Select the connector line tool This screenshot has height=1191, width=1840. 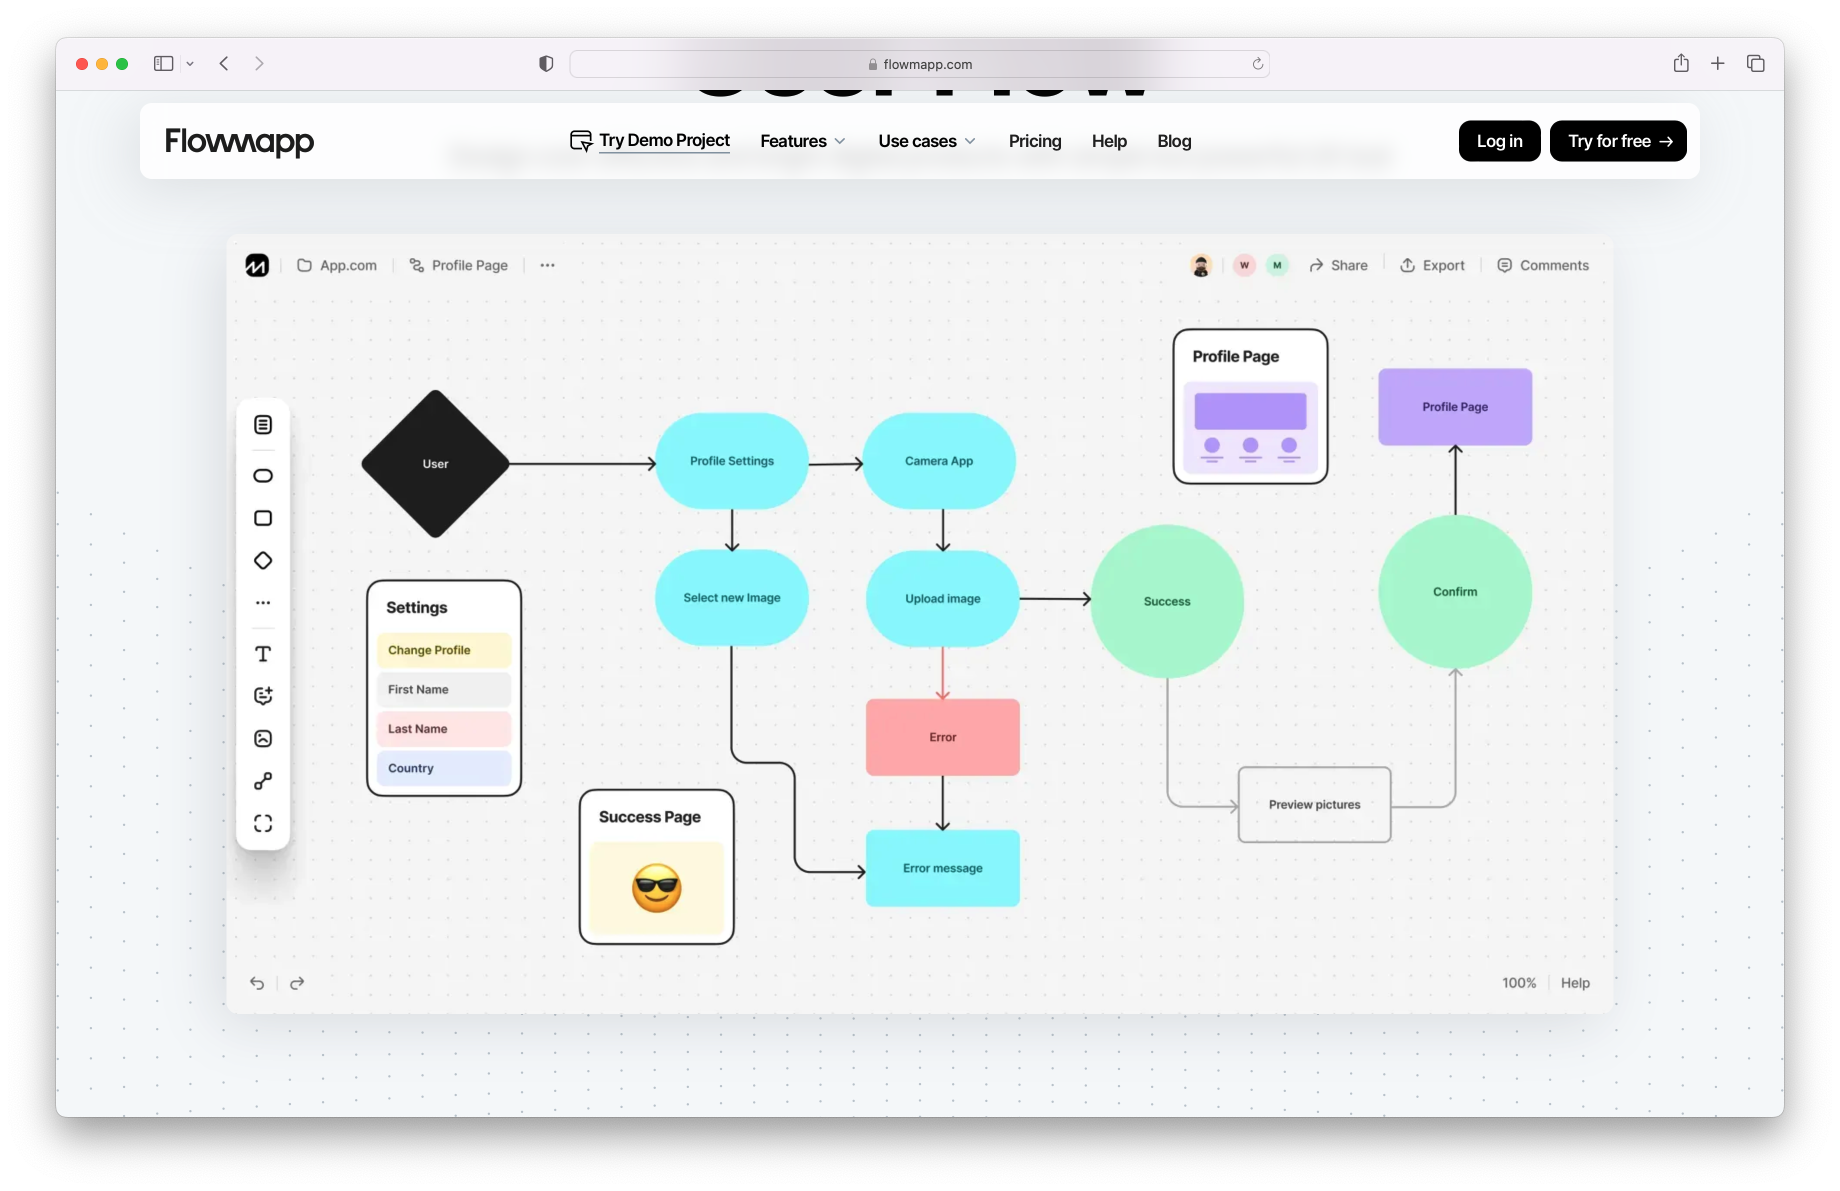(263, 781)
